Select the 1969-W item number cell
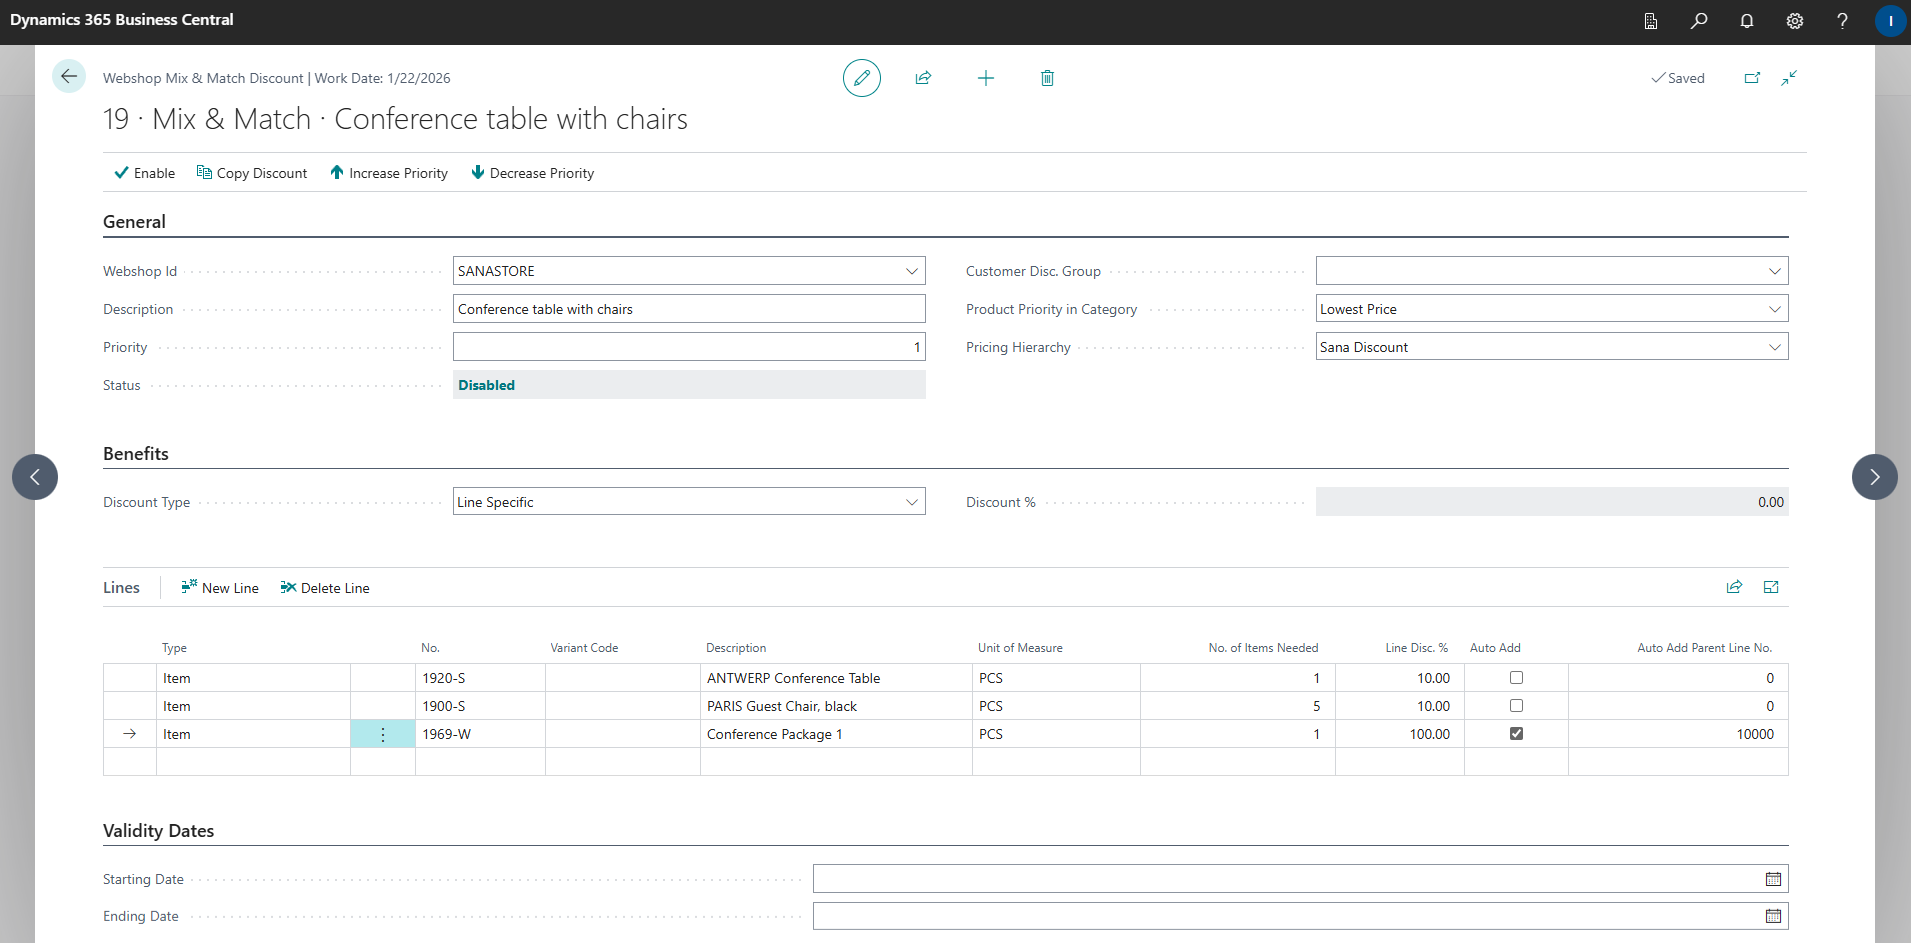This screenshot has height=943, width=1911. (x=480, y=734)
